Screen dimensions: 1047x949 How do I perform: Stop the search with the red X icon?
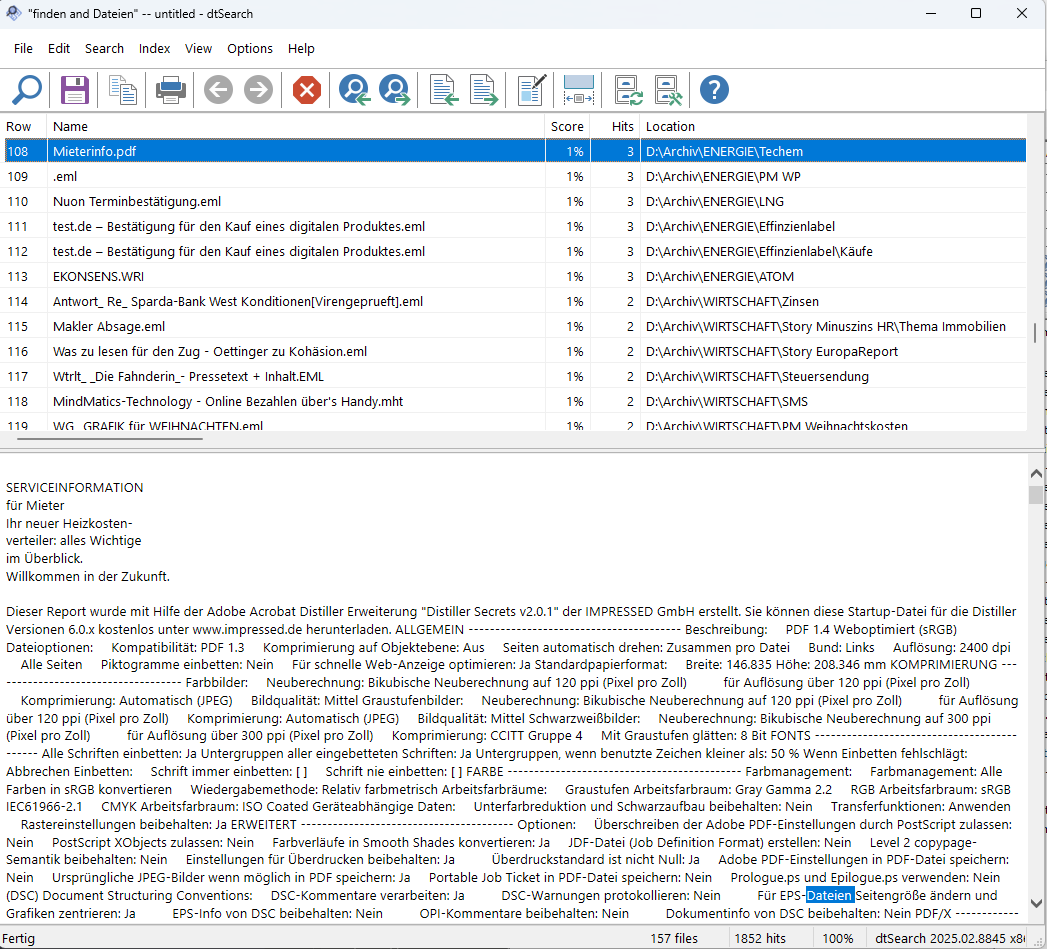coord(306,90)
